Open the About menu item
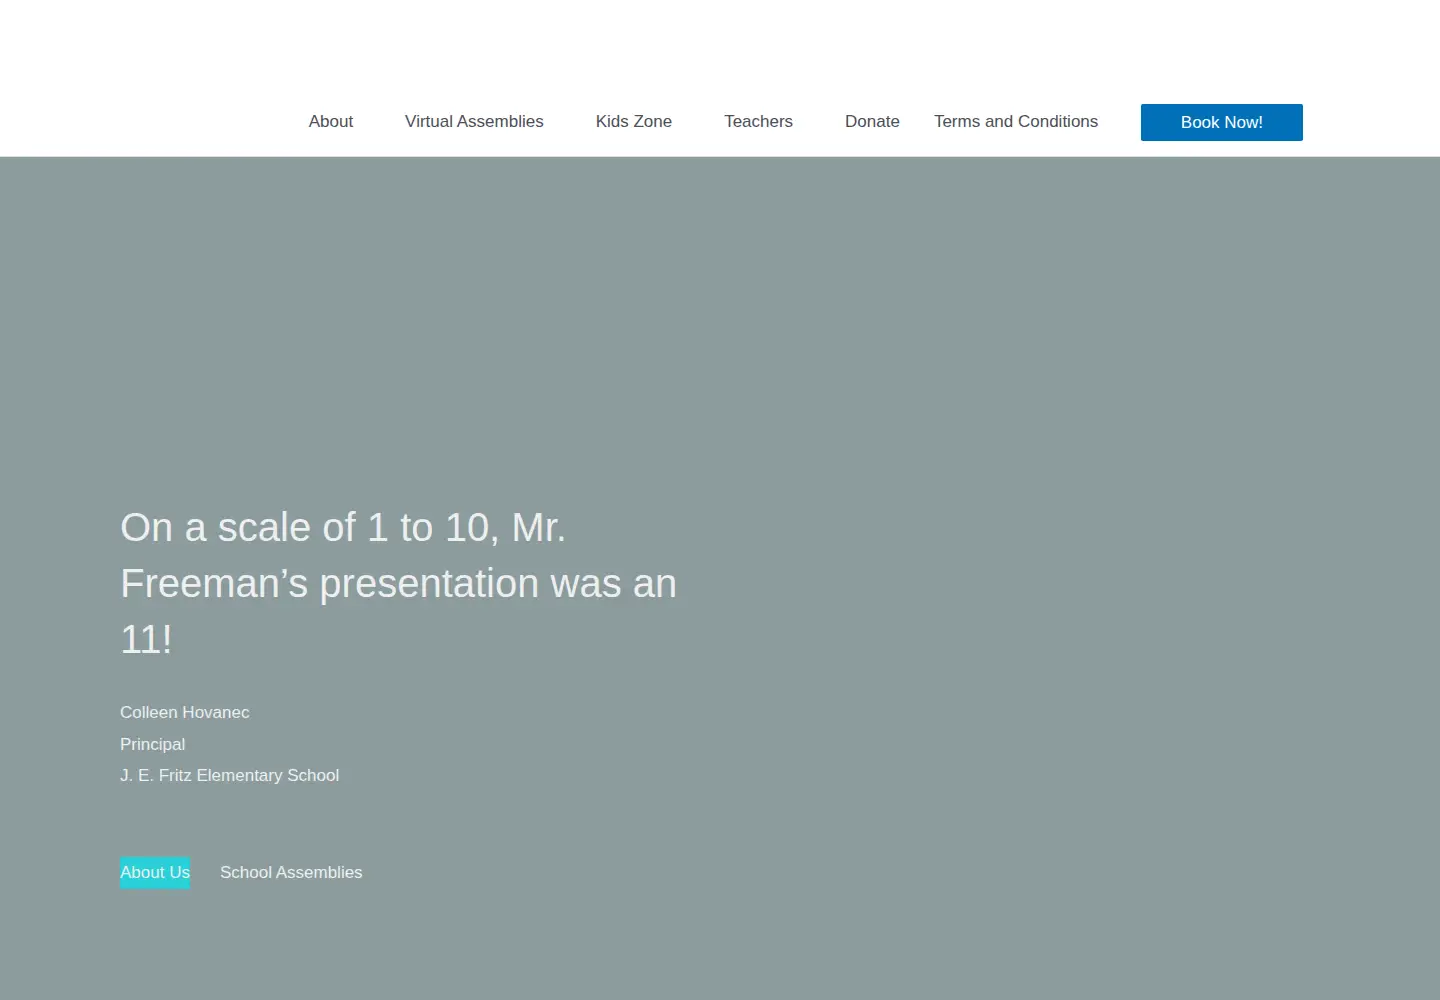 pyautogui.click(x=330, y=121)
